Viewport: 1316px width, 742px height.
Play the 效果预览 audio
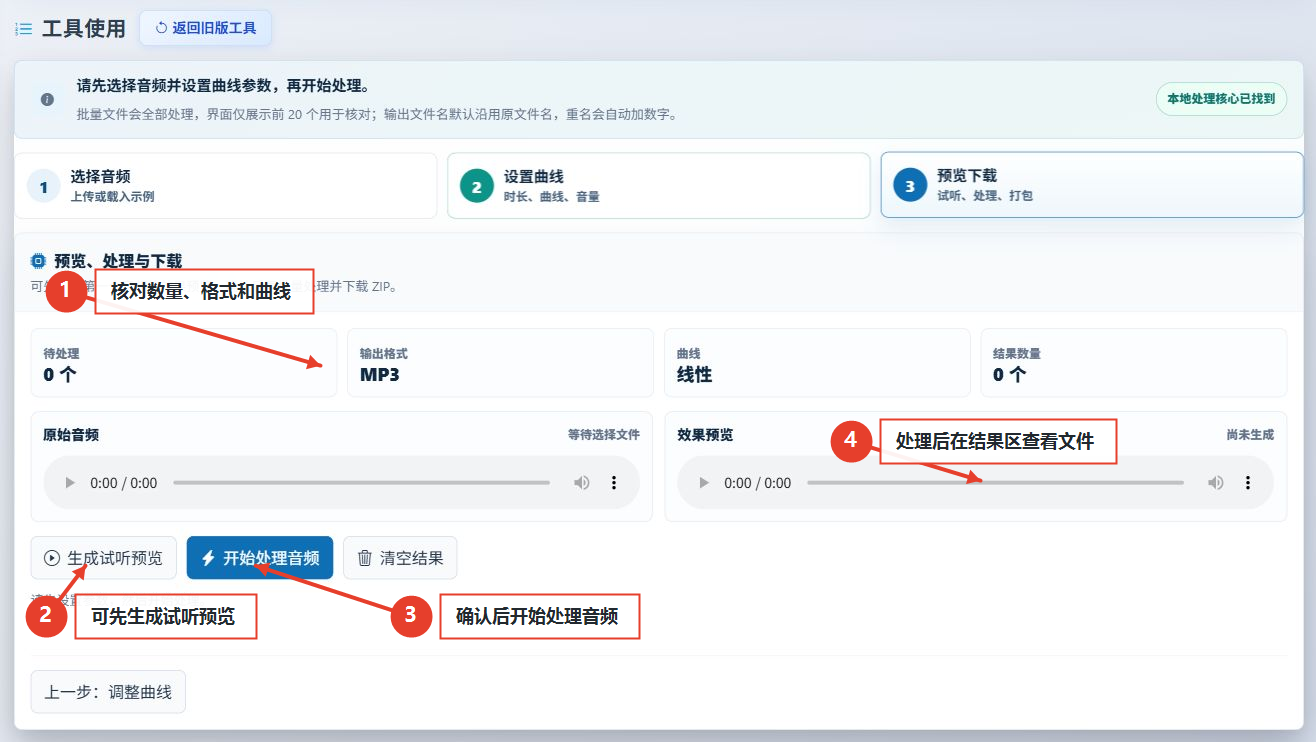pos(703,483)
